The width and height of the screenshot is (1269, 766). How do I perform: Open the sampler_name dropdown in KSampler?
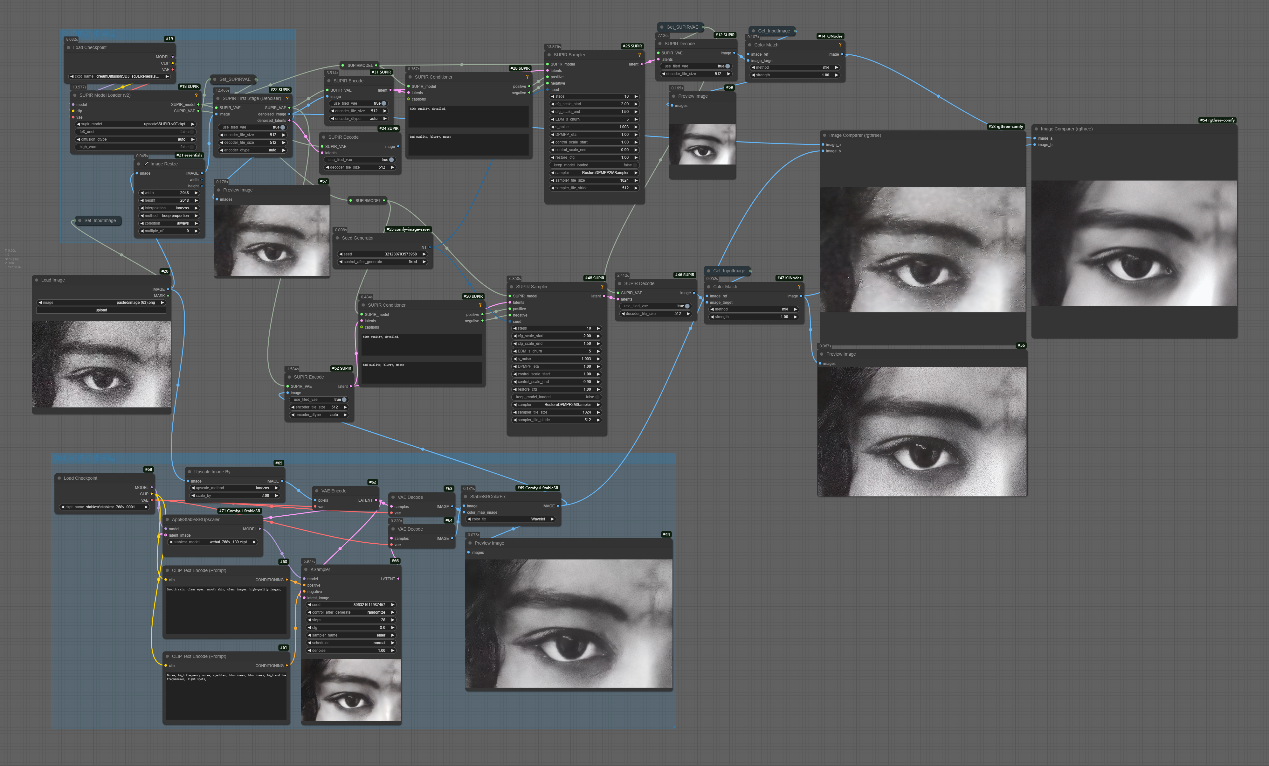351,633
